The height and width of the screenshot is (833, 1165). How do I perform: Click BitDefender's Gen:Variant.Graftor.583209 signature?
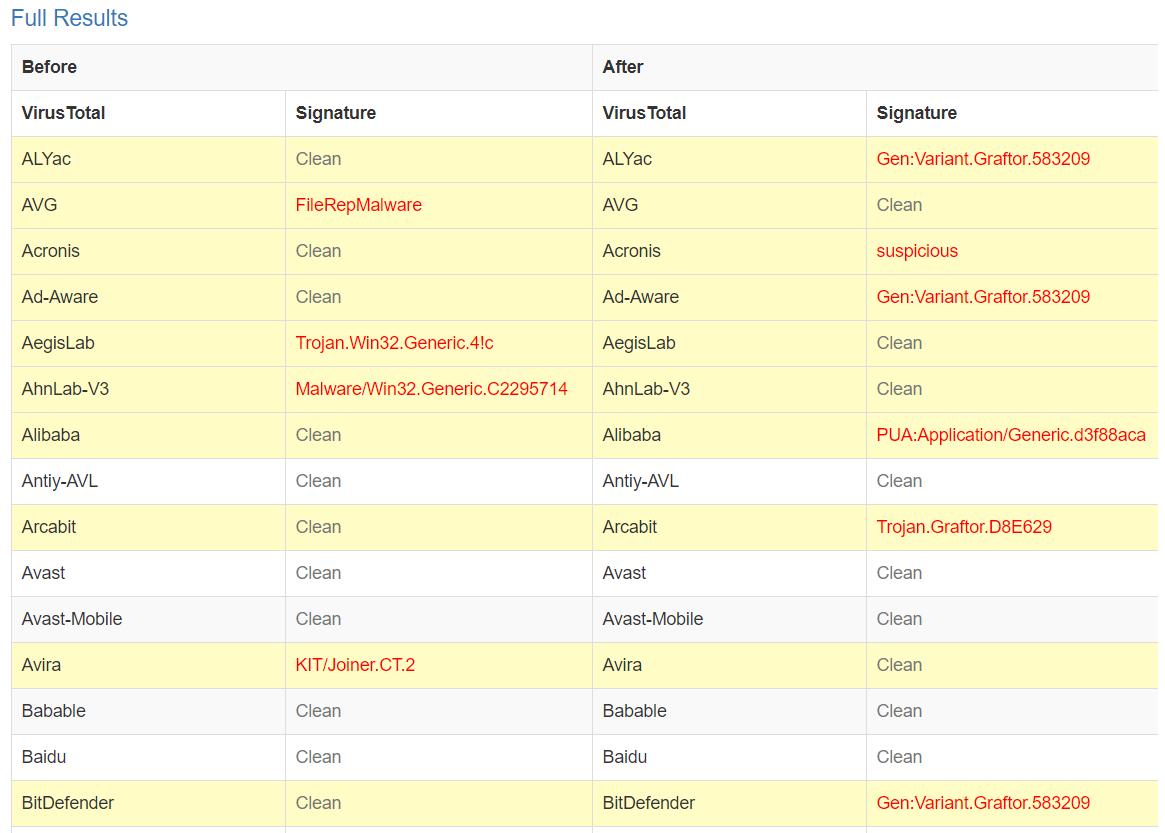point(983,803)
